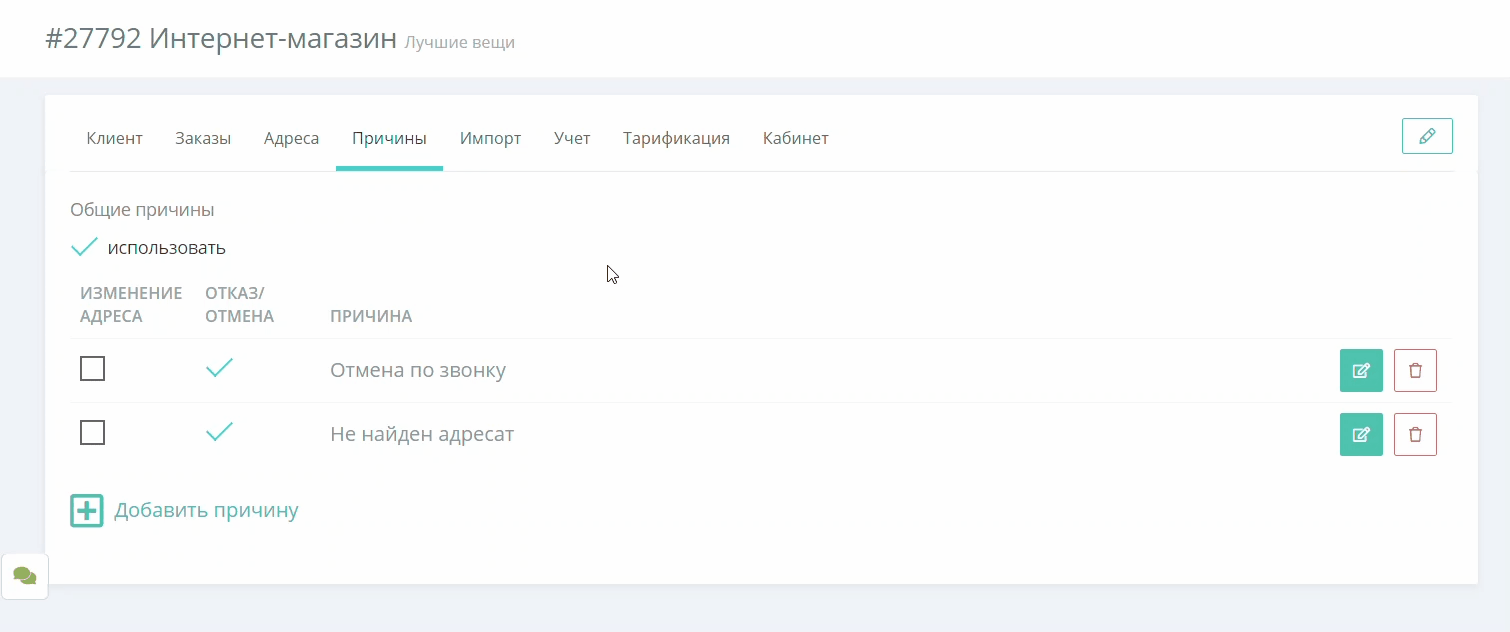Click the 'Не найден адресат' reason text
Image resolution: width=1510 pixels, height=632 pixels.
tap(422, 434)
